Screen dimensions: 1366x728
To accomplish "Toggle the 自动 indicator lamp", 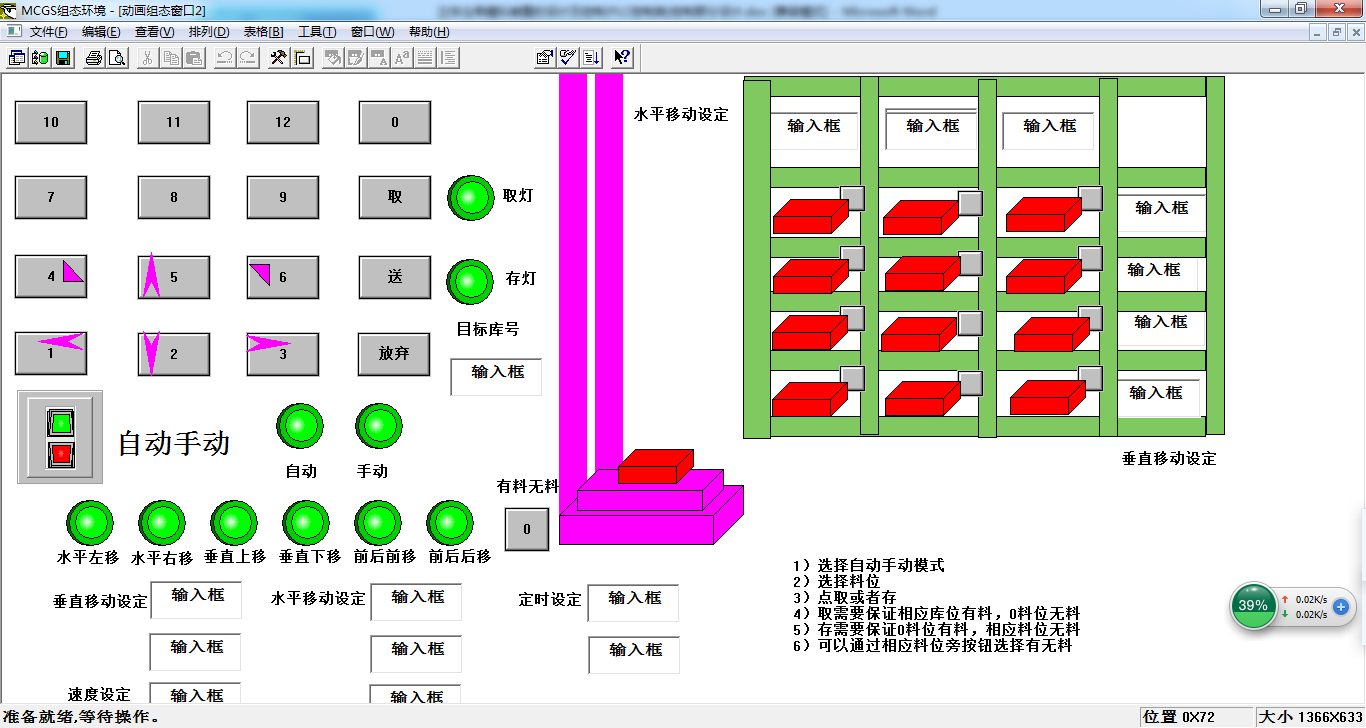I will coord(300,425).
